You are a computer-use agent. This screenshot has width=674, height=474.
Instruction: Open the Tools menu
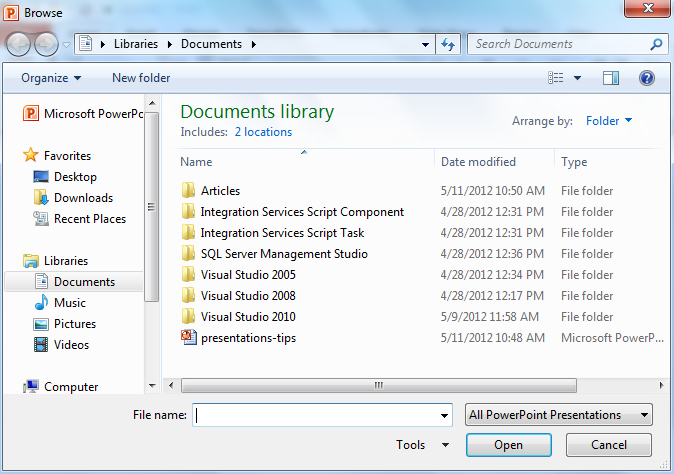pyautogui.click(x=410, y=445)
